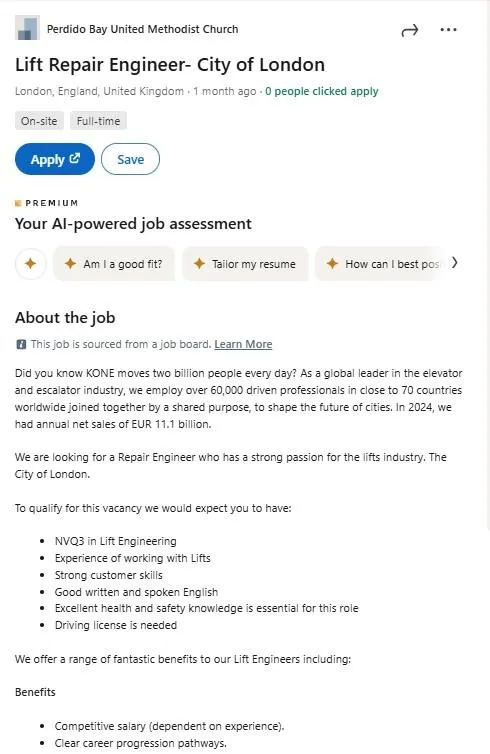Click the job board info icon

click(x=21, y=344)
